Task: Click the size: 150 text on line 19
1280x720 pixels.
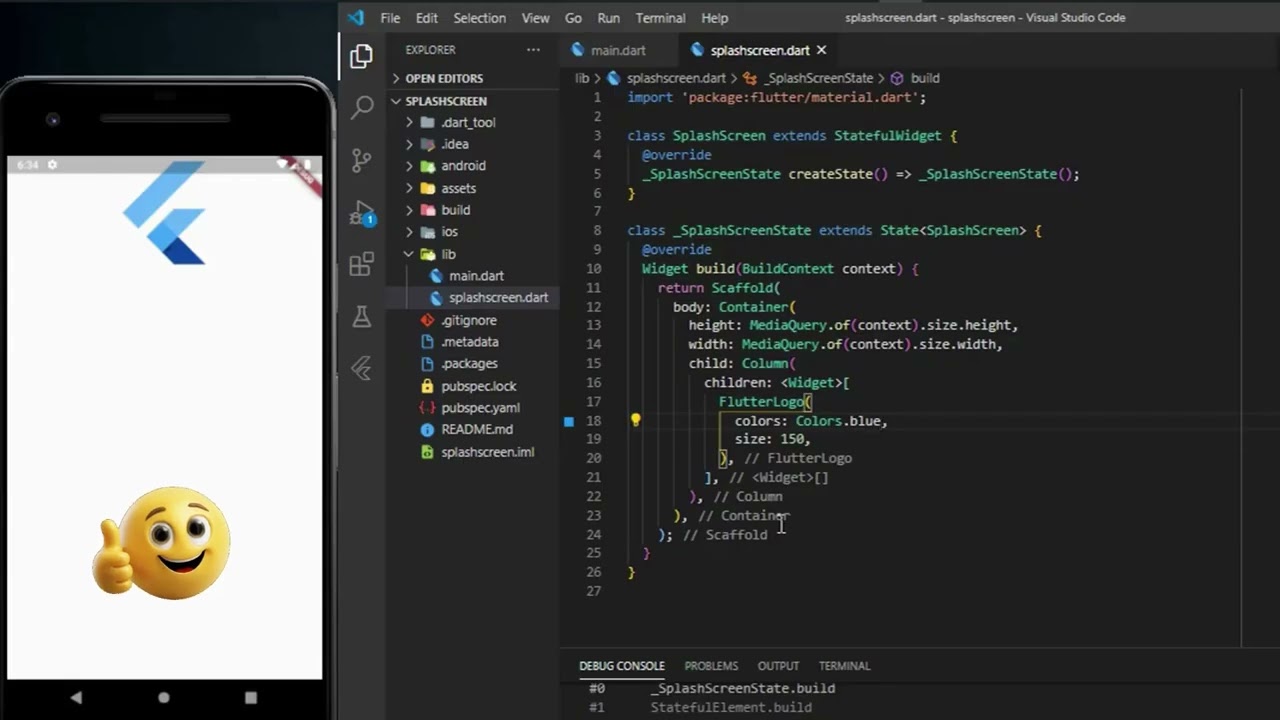Action: [769, 439]
